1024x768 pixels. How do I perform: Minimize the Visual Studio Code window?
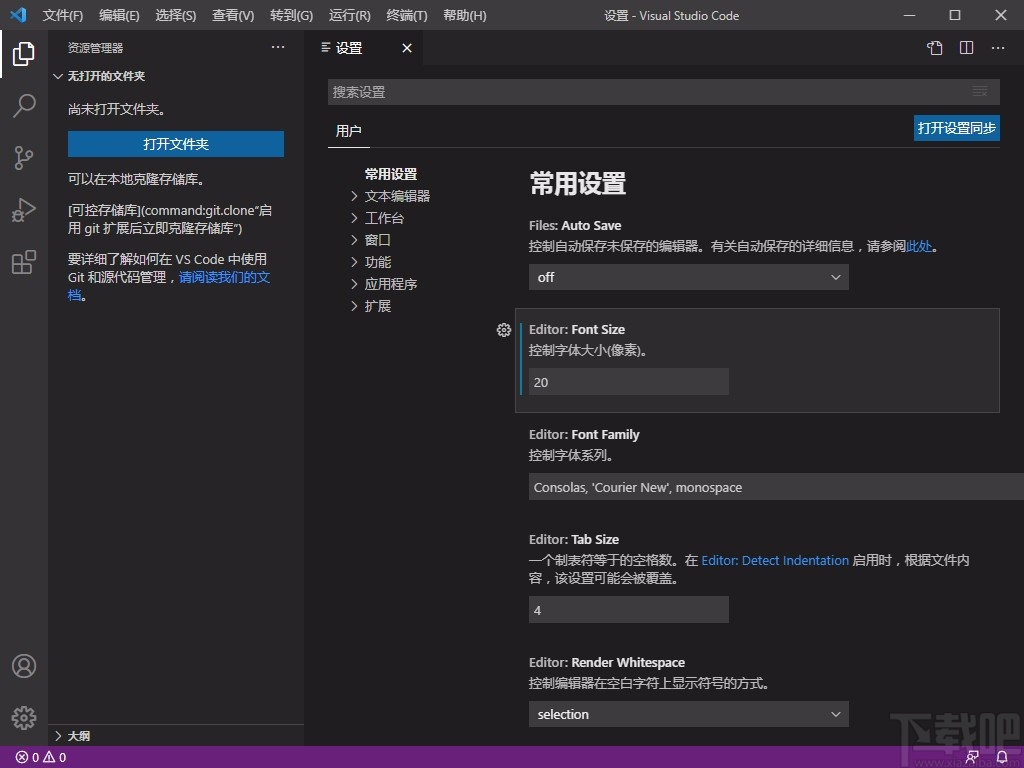pyautogui.click(x=909, y=15)
